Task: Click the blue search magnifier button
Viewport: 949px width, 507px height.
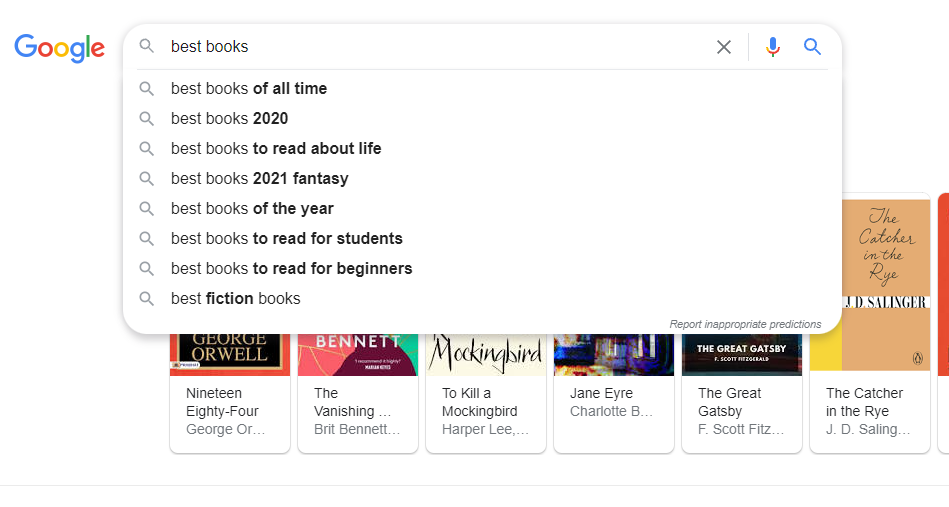Action: coord(813,47)
